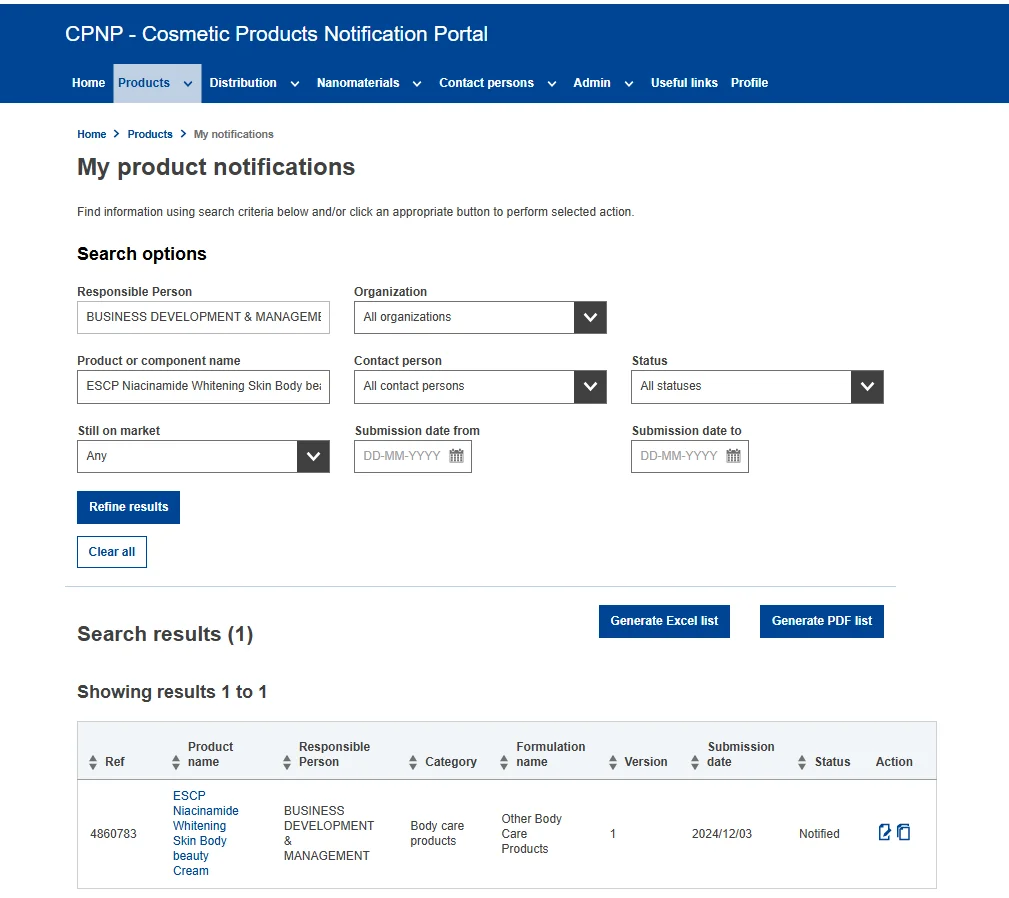This screenshot has width=1009, height=898.
Task: Click the Refine results button
Action: click(x=128, y=507)
